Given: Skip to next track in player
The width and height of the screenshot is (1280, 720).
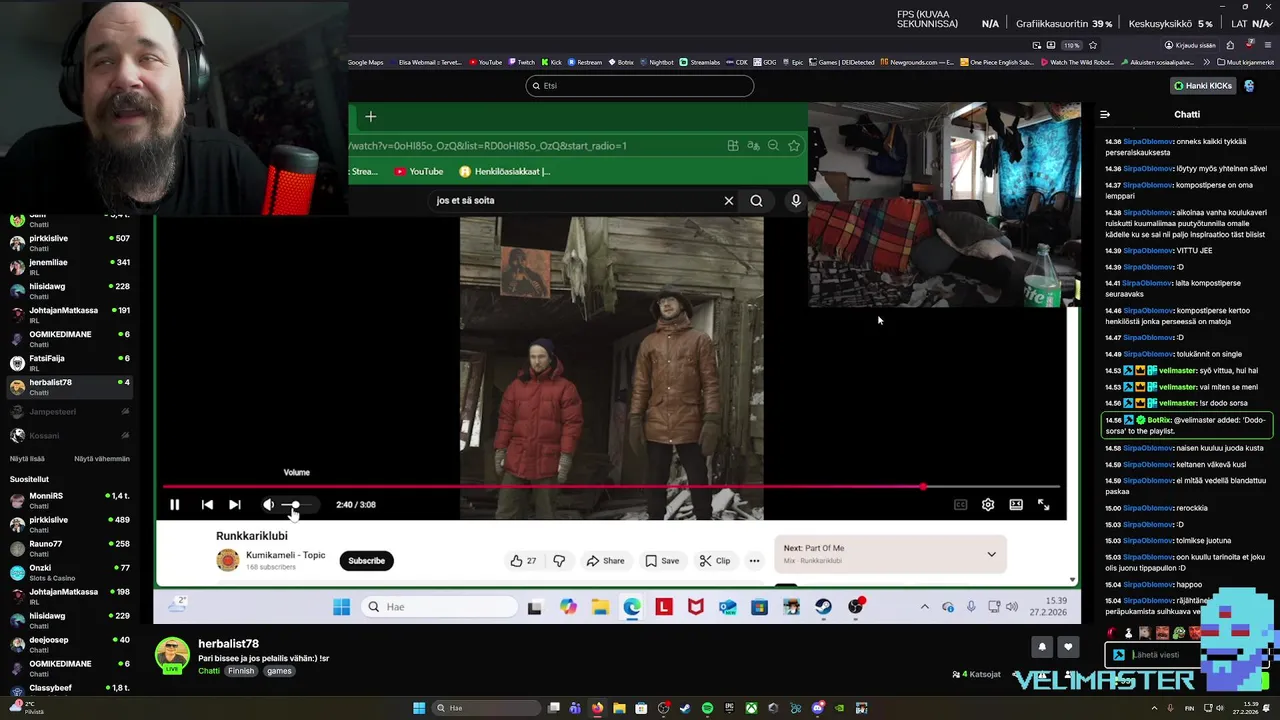Looking at the screenshot, I should coord(234,505).
